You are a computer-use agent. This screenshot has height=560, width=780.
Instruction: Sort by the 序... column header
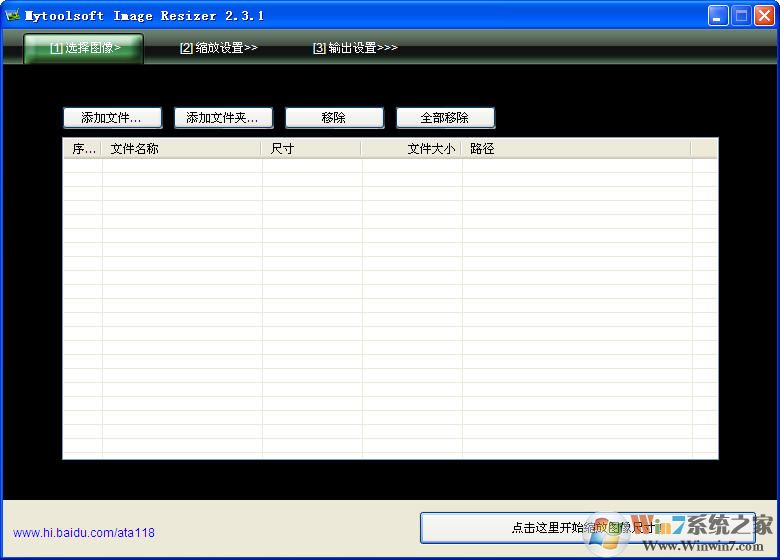click(x=83, y=149)
